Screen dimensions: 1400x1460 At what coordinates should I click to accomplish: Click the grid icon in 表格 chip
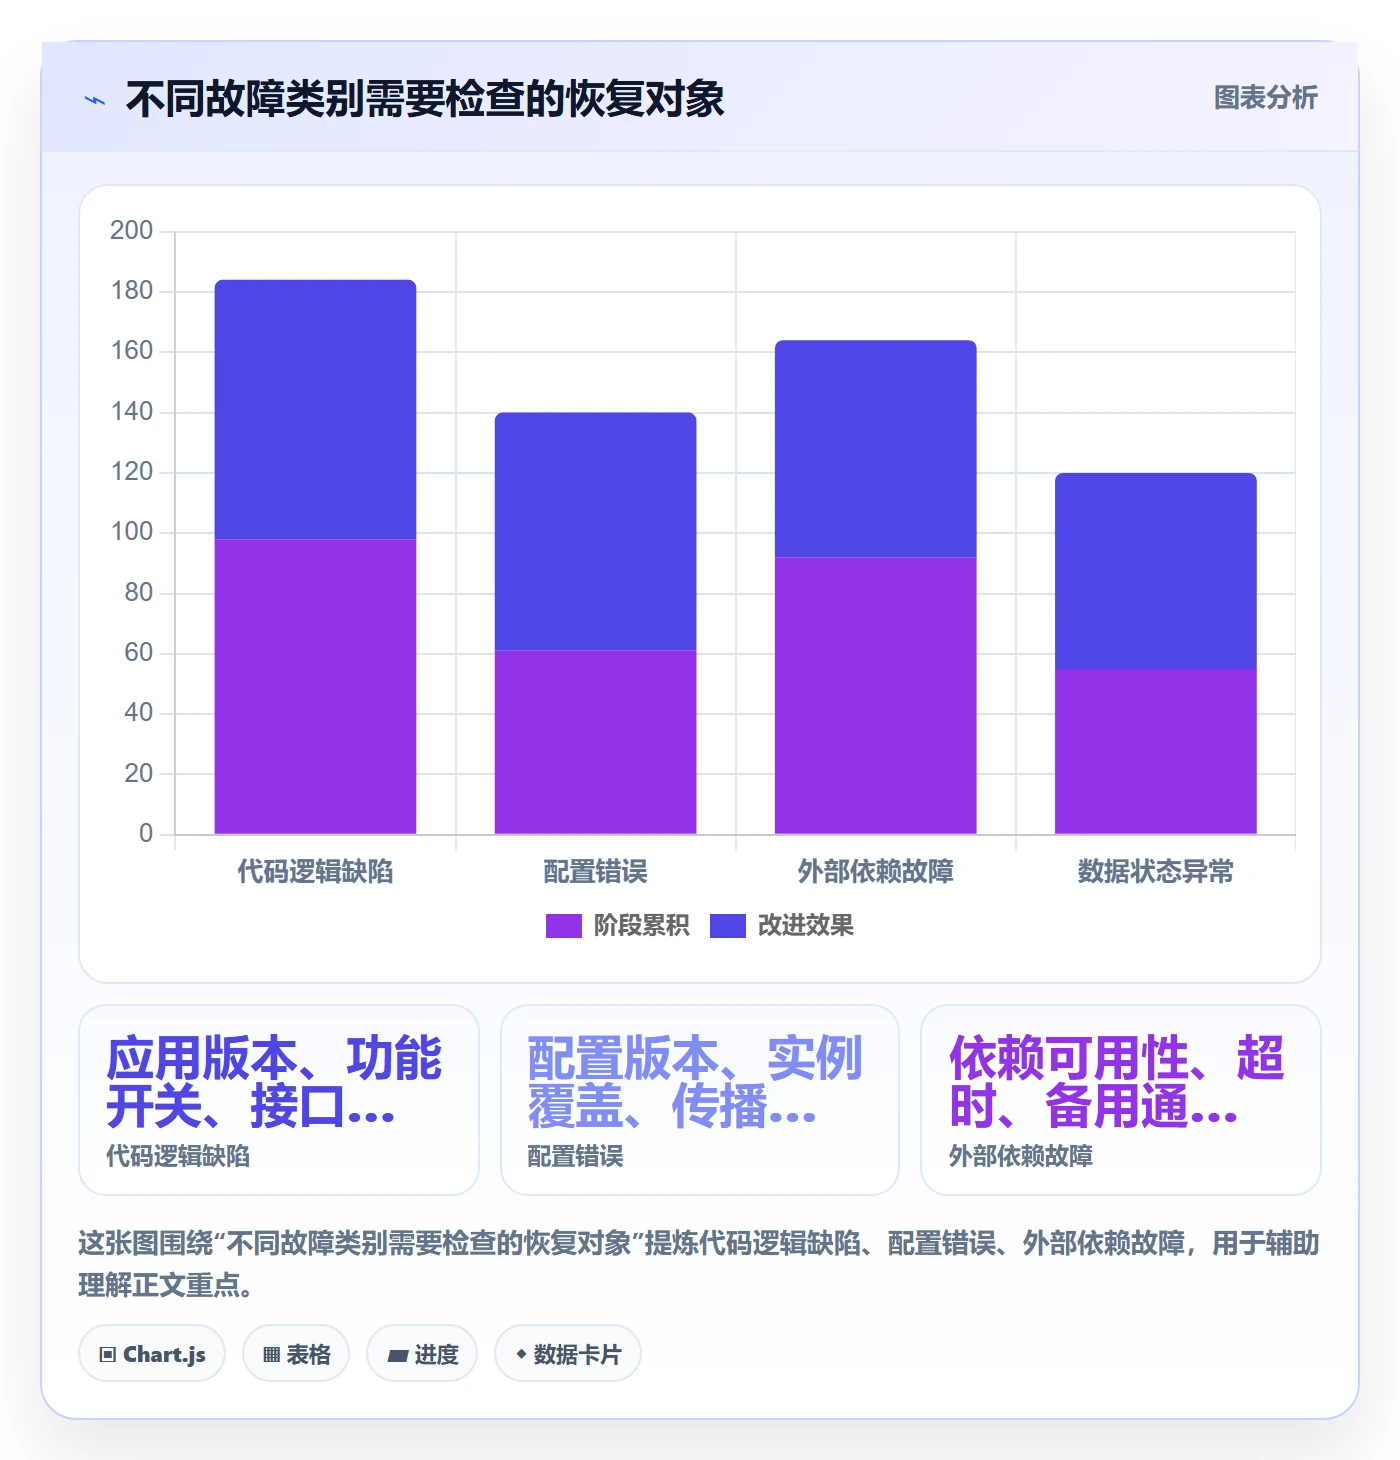coord(271,1355)
